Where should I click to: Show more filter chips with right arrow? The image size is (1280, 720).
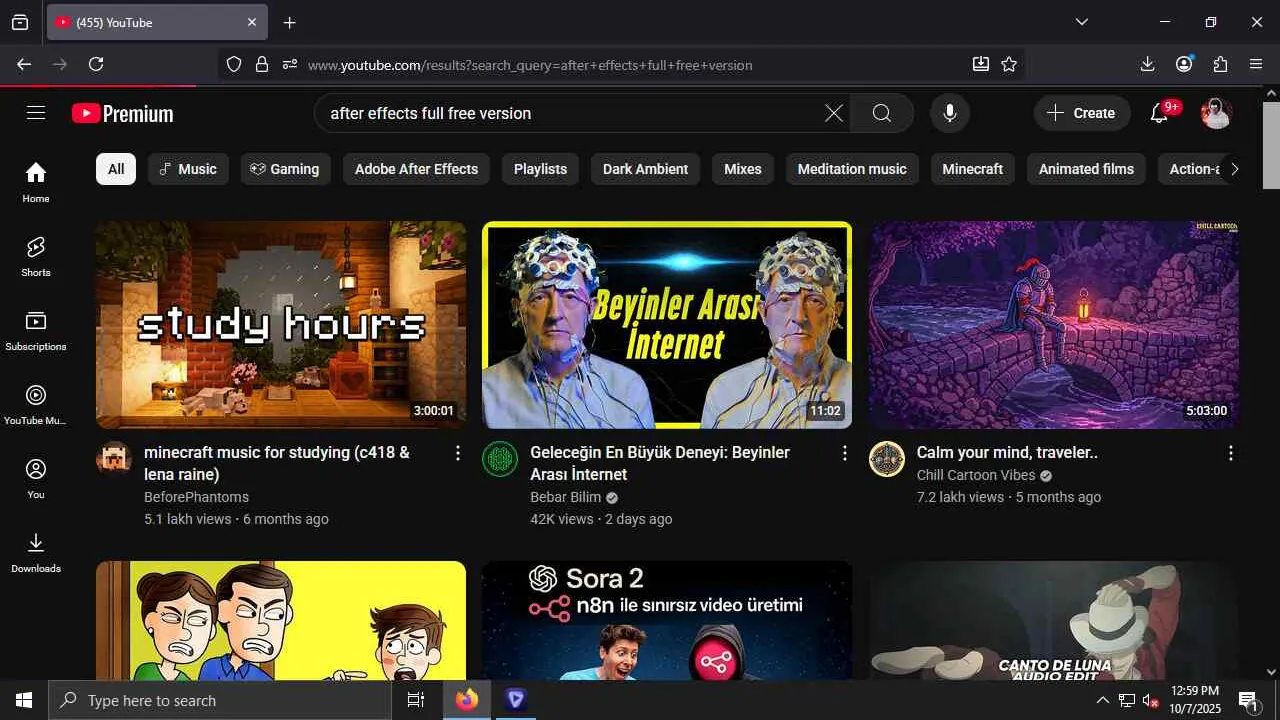pyautogui.click(x=1234, y=169)
